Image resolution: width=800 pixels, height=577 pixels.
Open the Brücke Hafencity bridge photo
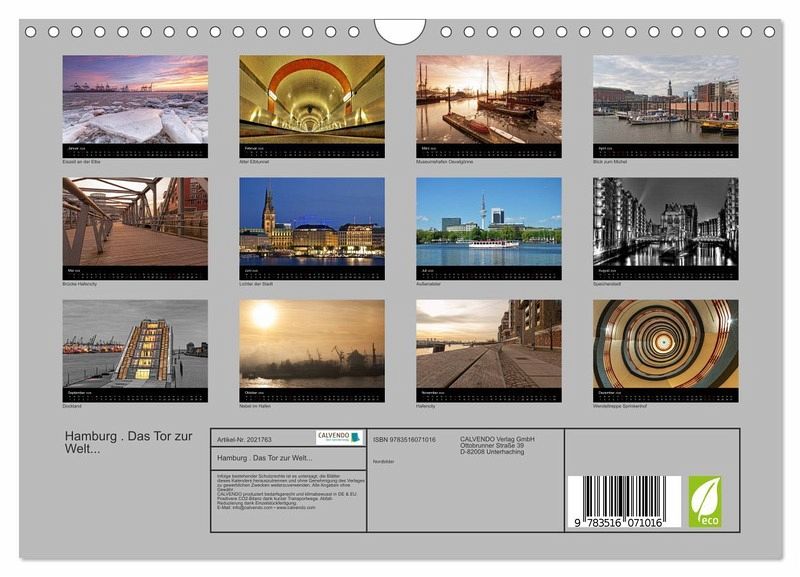tap(135, 222)
